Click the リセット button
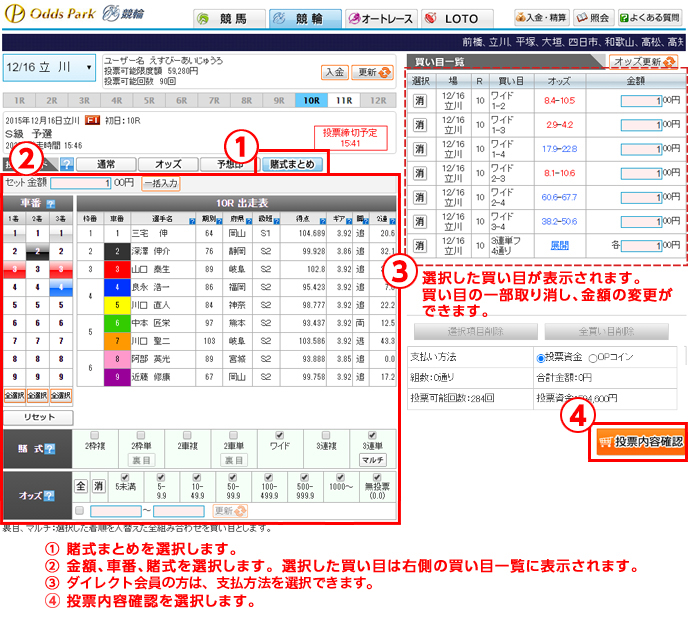 click(x=39, y=418)
